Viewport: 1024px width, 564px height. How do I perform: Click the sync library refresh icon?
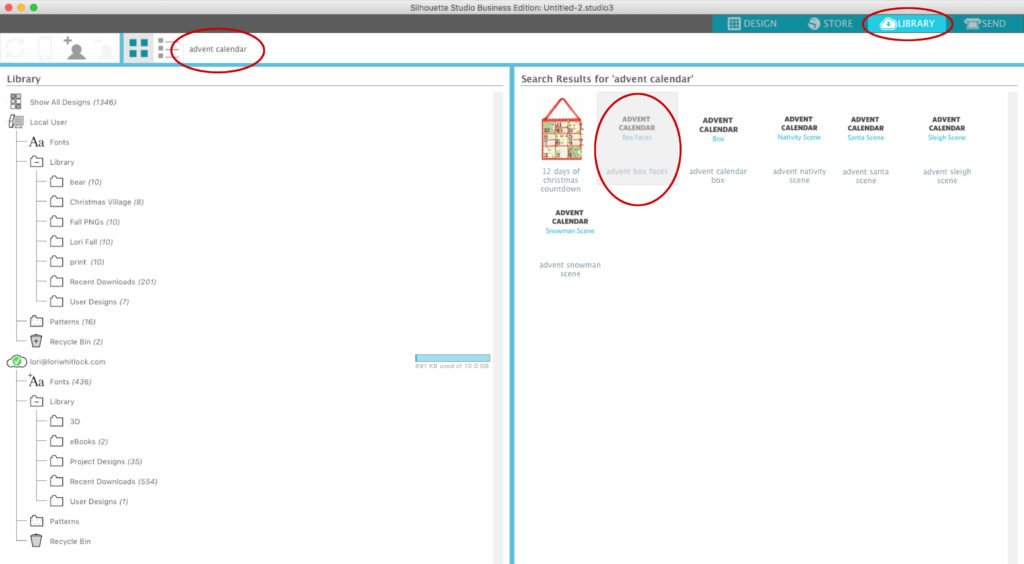(15, 48)
